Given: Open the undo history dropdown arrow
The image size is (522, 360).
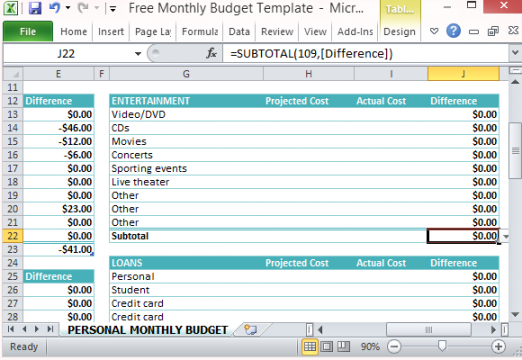Looking at the screenshot, I should click(68, 7).
